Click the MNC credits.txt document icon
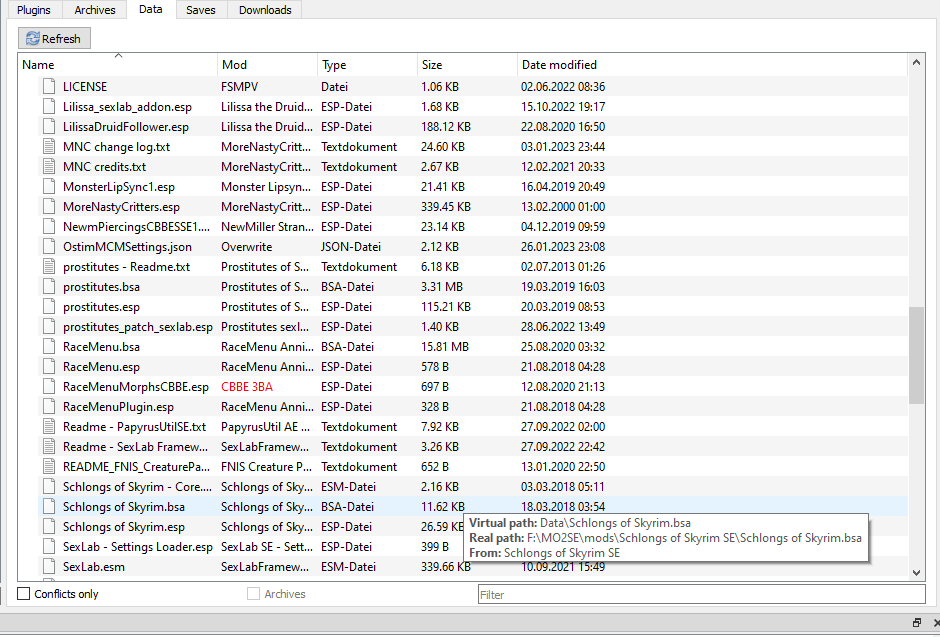Screen dimensions: 940x637 (x=49, y=167)
